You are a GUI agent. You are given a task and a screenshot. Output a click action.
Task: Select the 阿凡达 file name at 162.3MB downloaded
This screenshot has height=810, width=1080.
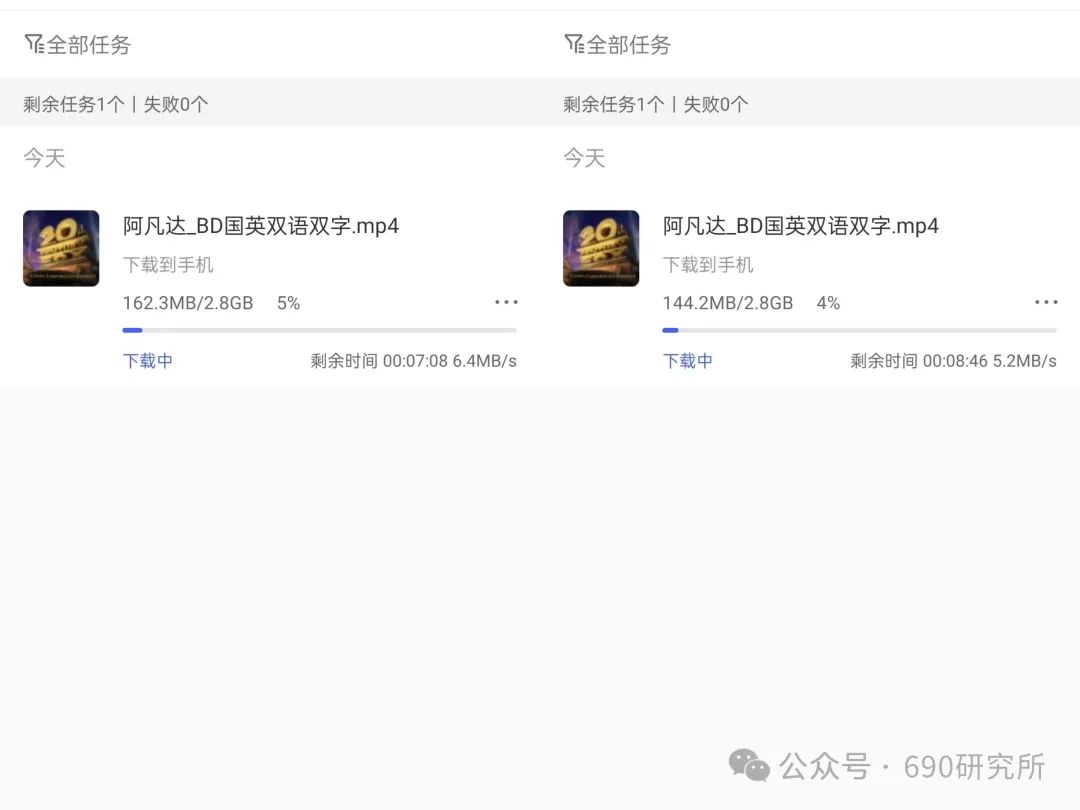pyautogui.click(x=261, y=226)
